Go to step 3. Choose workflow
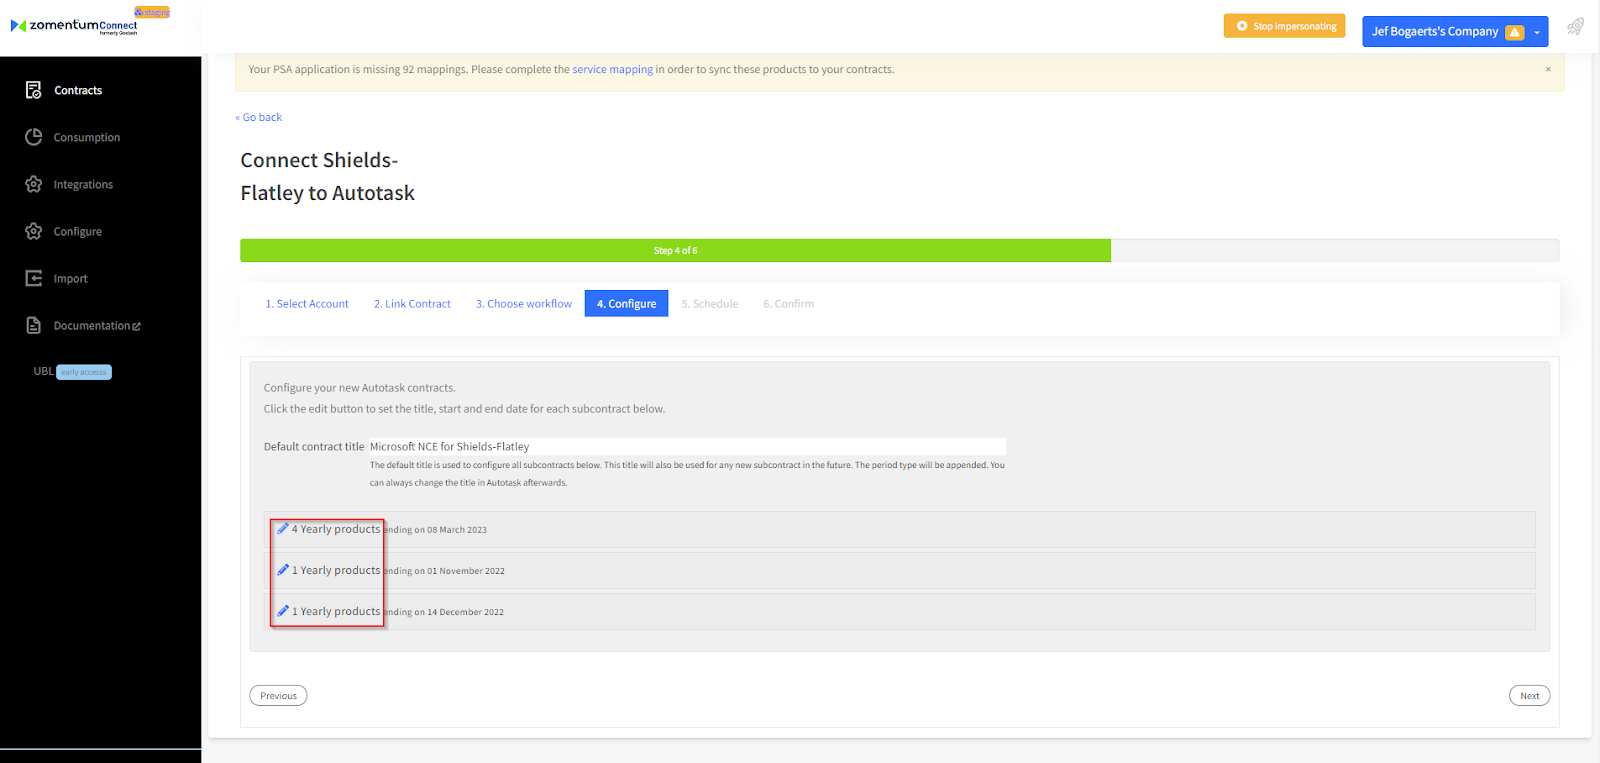 coord(524,304)
